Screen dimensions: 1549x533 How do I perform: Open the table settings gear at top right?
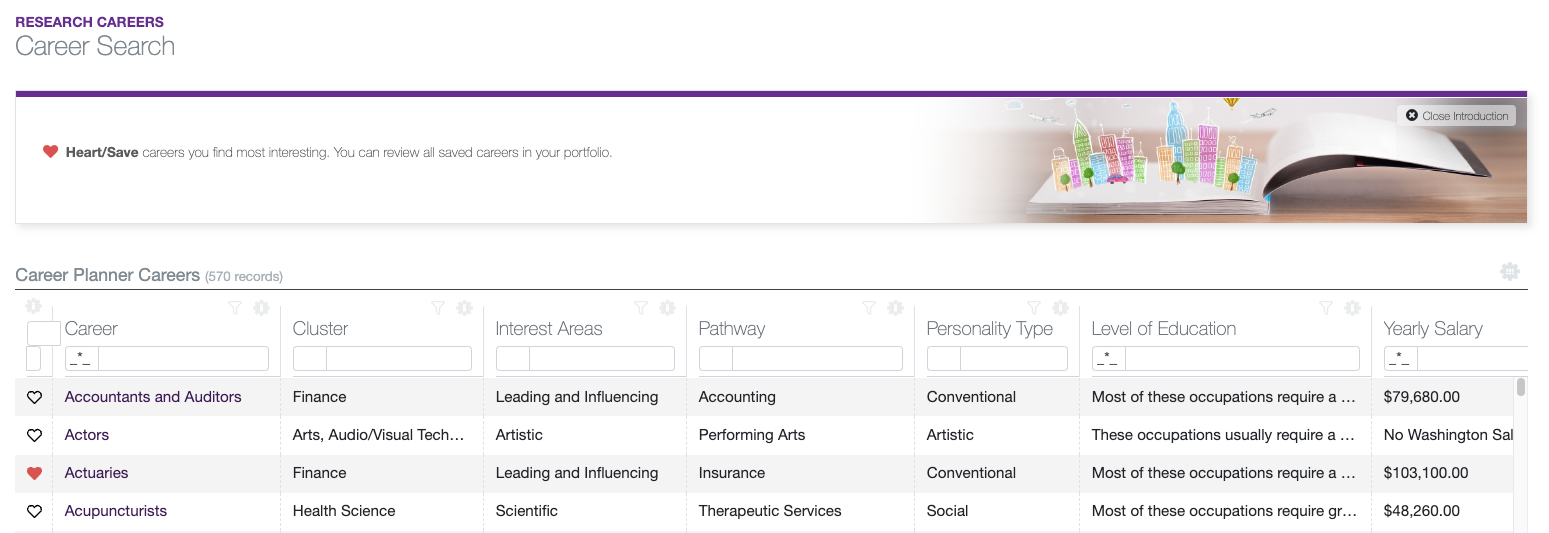tap(1510, 271)
